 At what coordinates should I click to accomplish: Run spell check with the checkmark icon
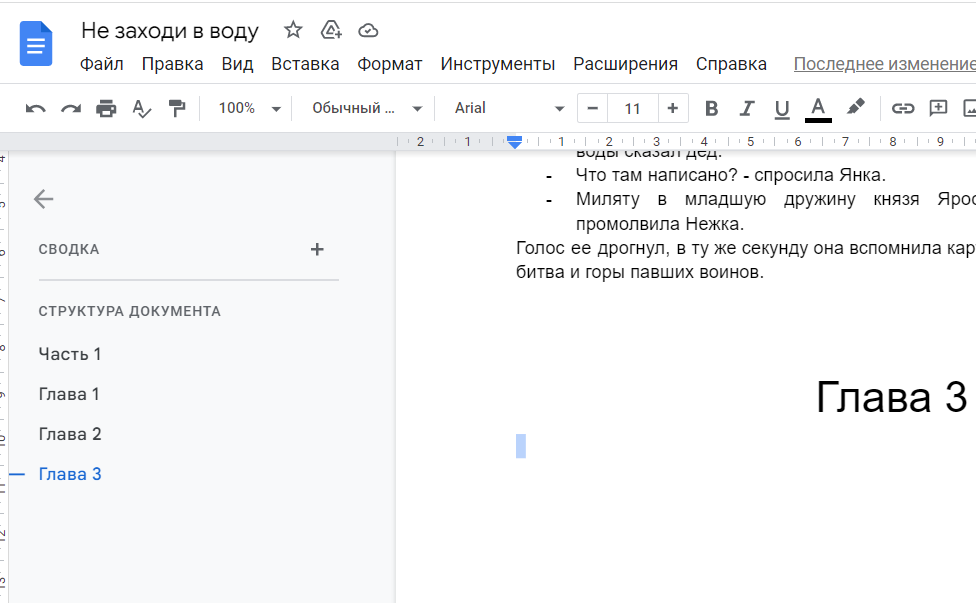coord(142,108)
